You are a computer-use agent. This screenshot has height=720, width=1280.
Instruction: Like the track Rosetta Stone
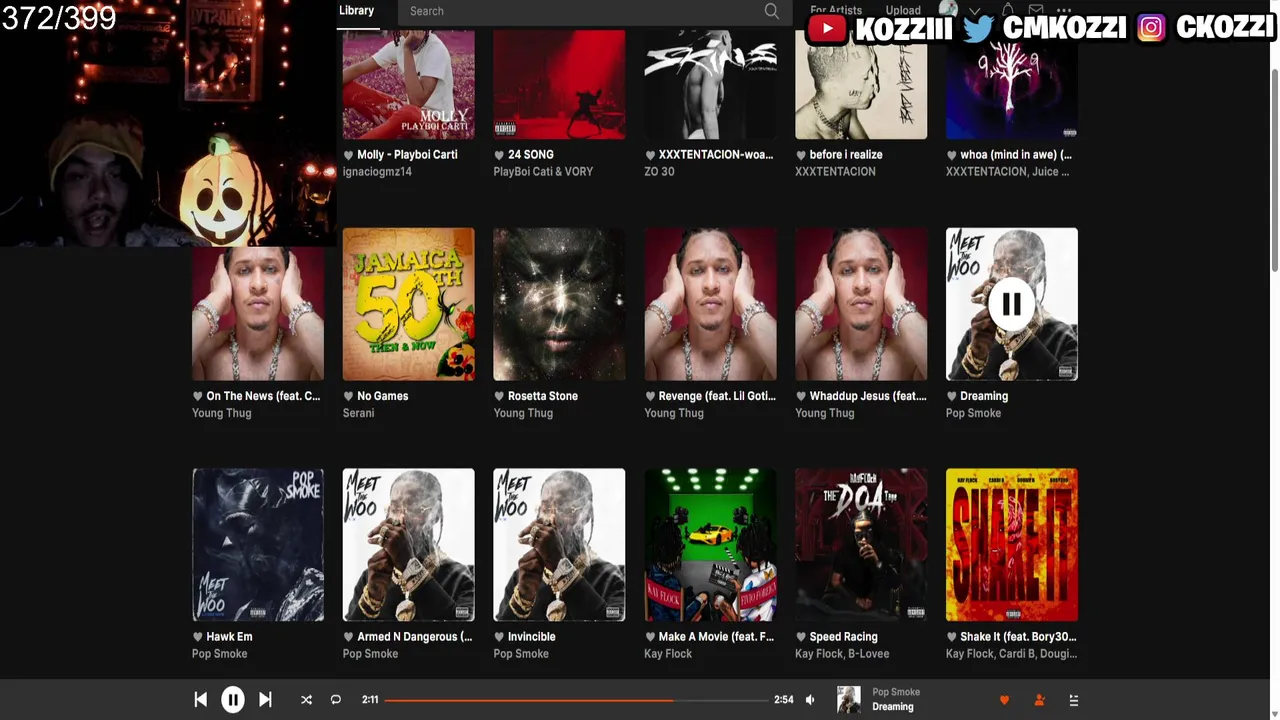(x=499, y=396)
